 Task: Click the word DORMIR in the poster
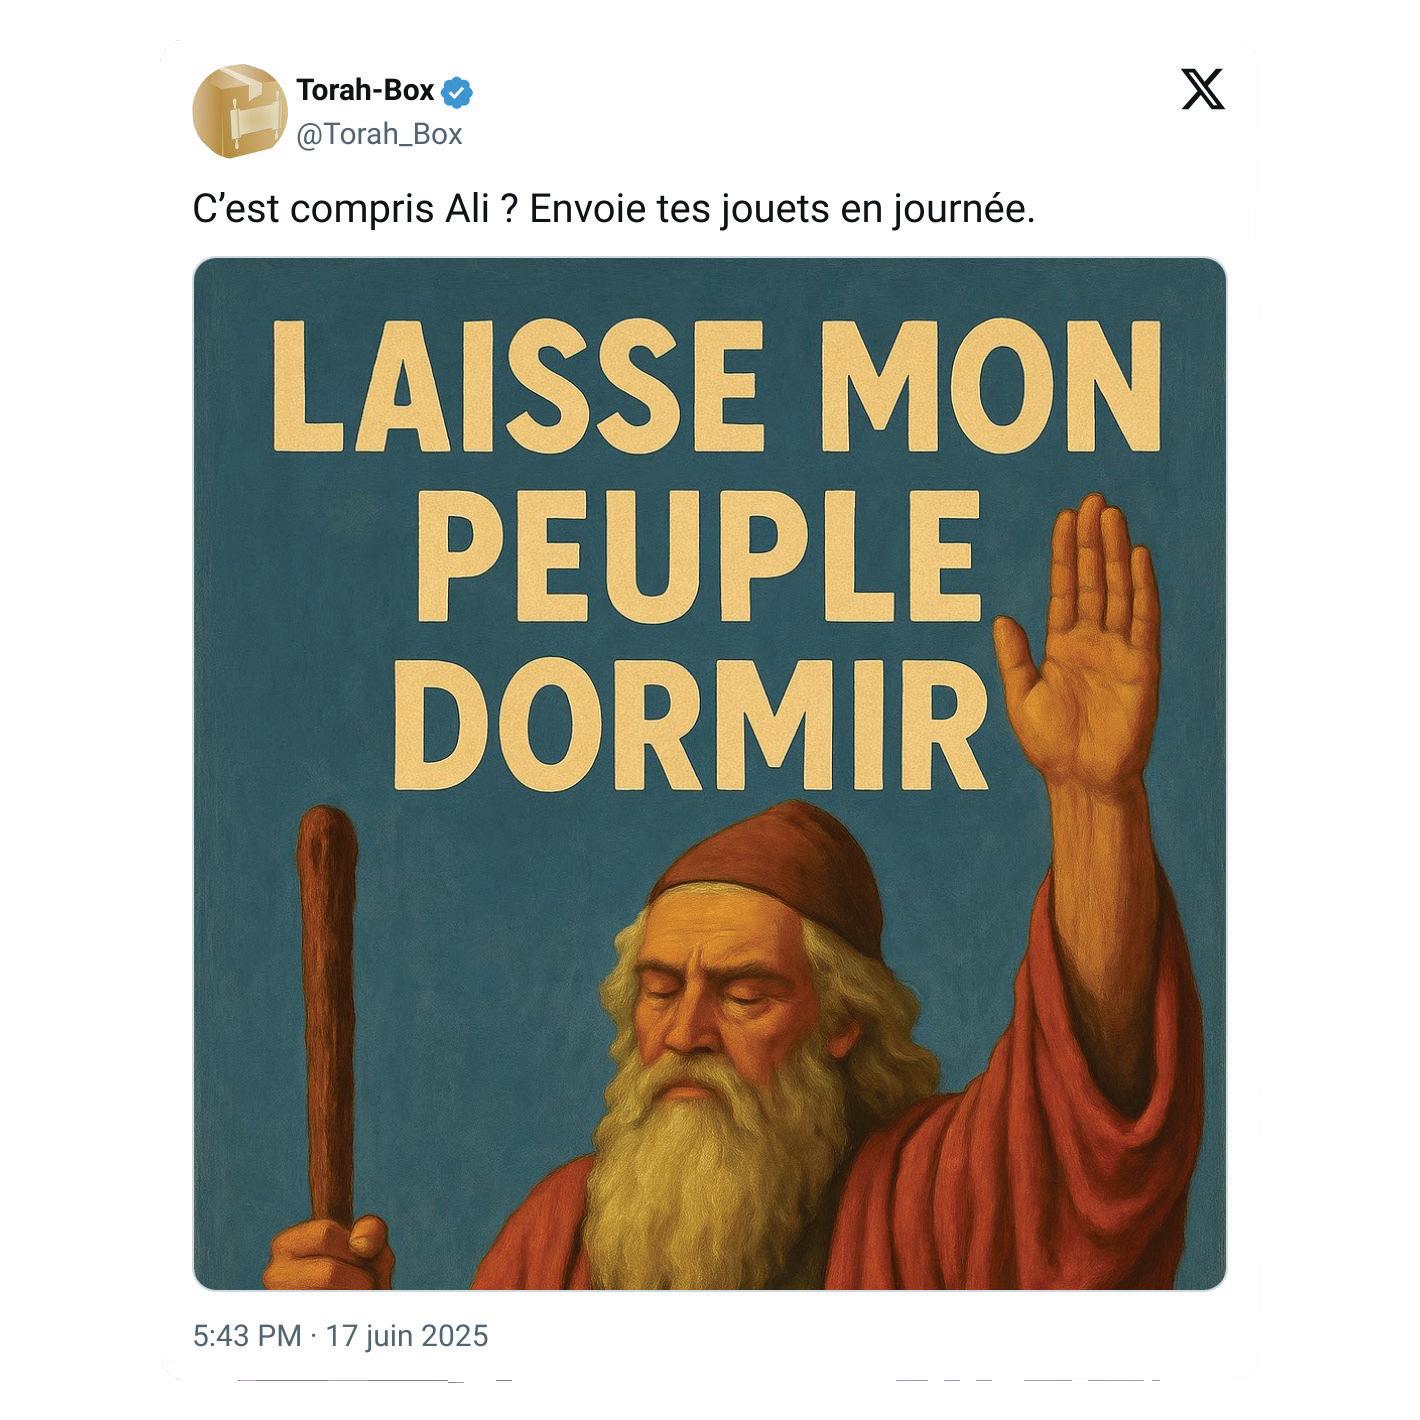[691, 725]
